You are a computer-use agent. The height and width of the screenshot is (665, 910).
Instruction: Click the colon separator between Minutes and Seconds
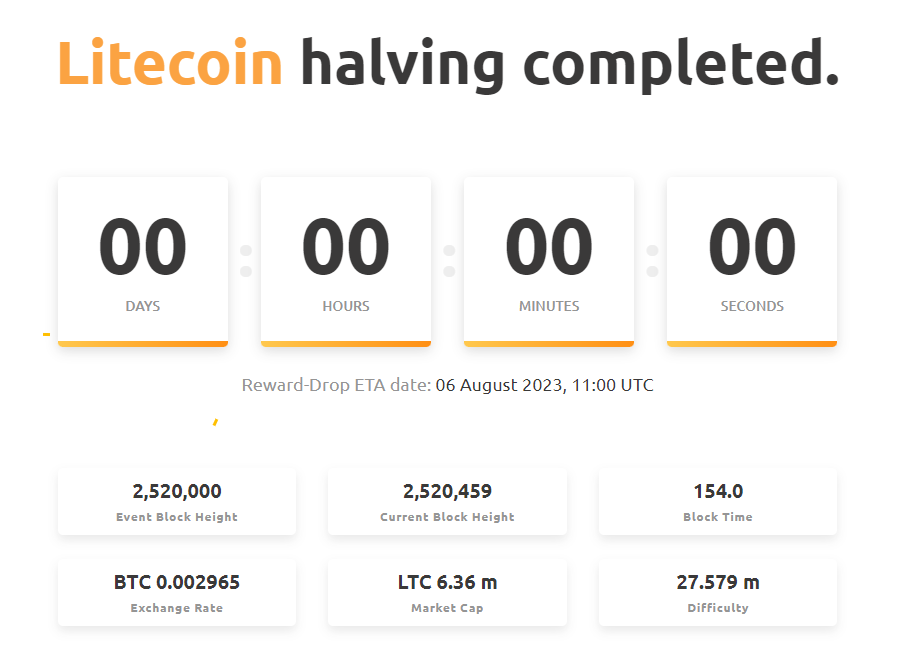click(652, 261)
